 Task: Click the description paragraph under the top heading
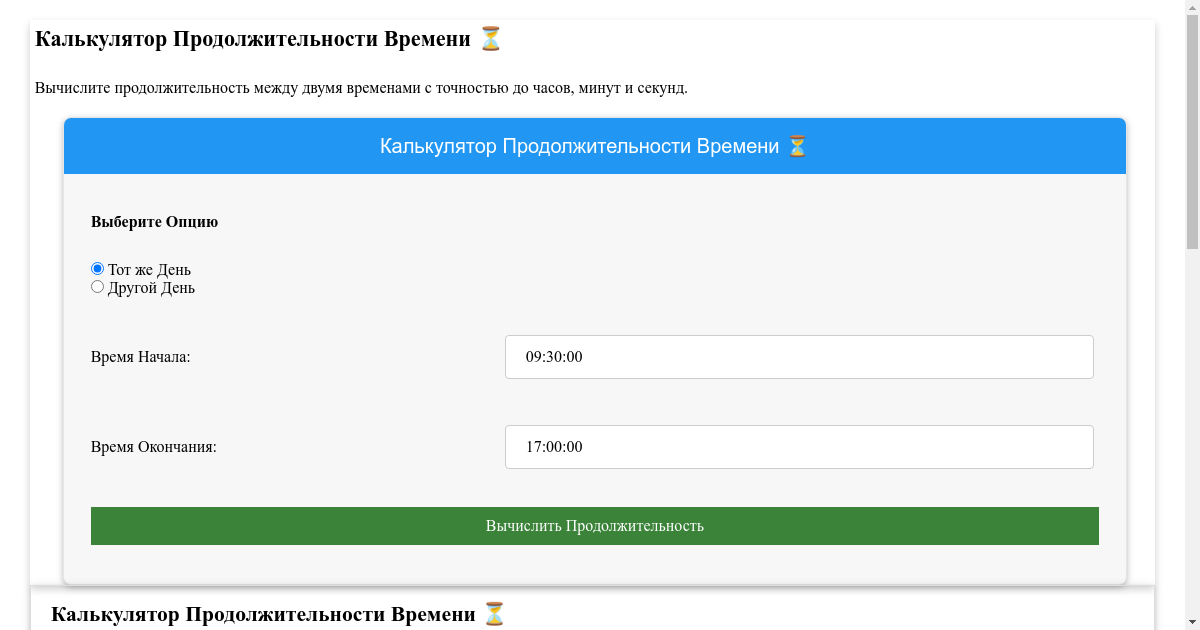[361, 88]
